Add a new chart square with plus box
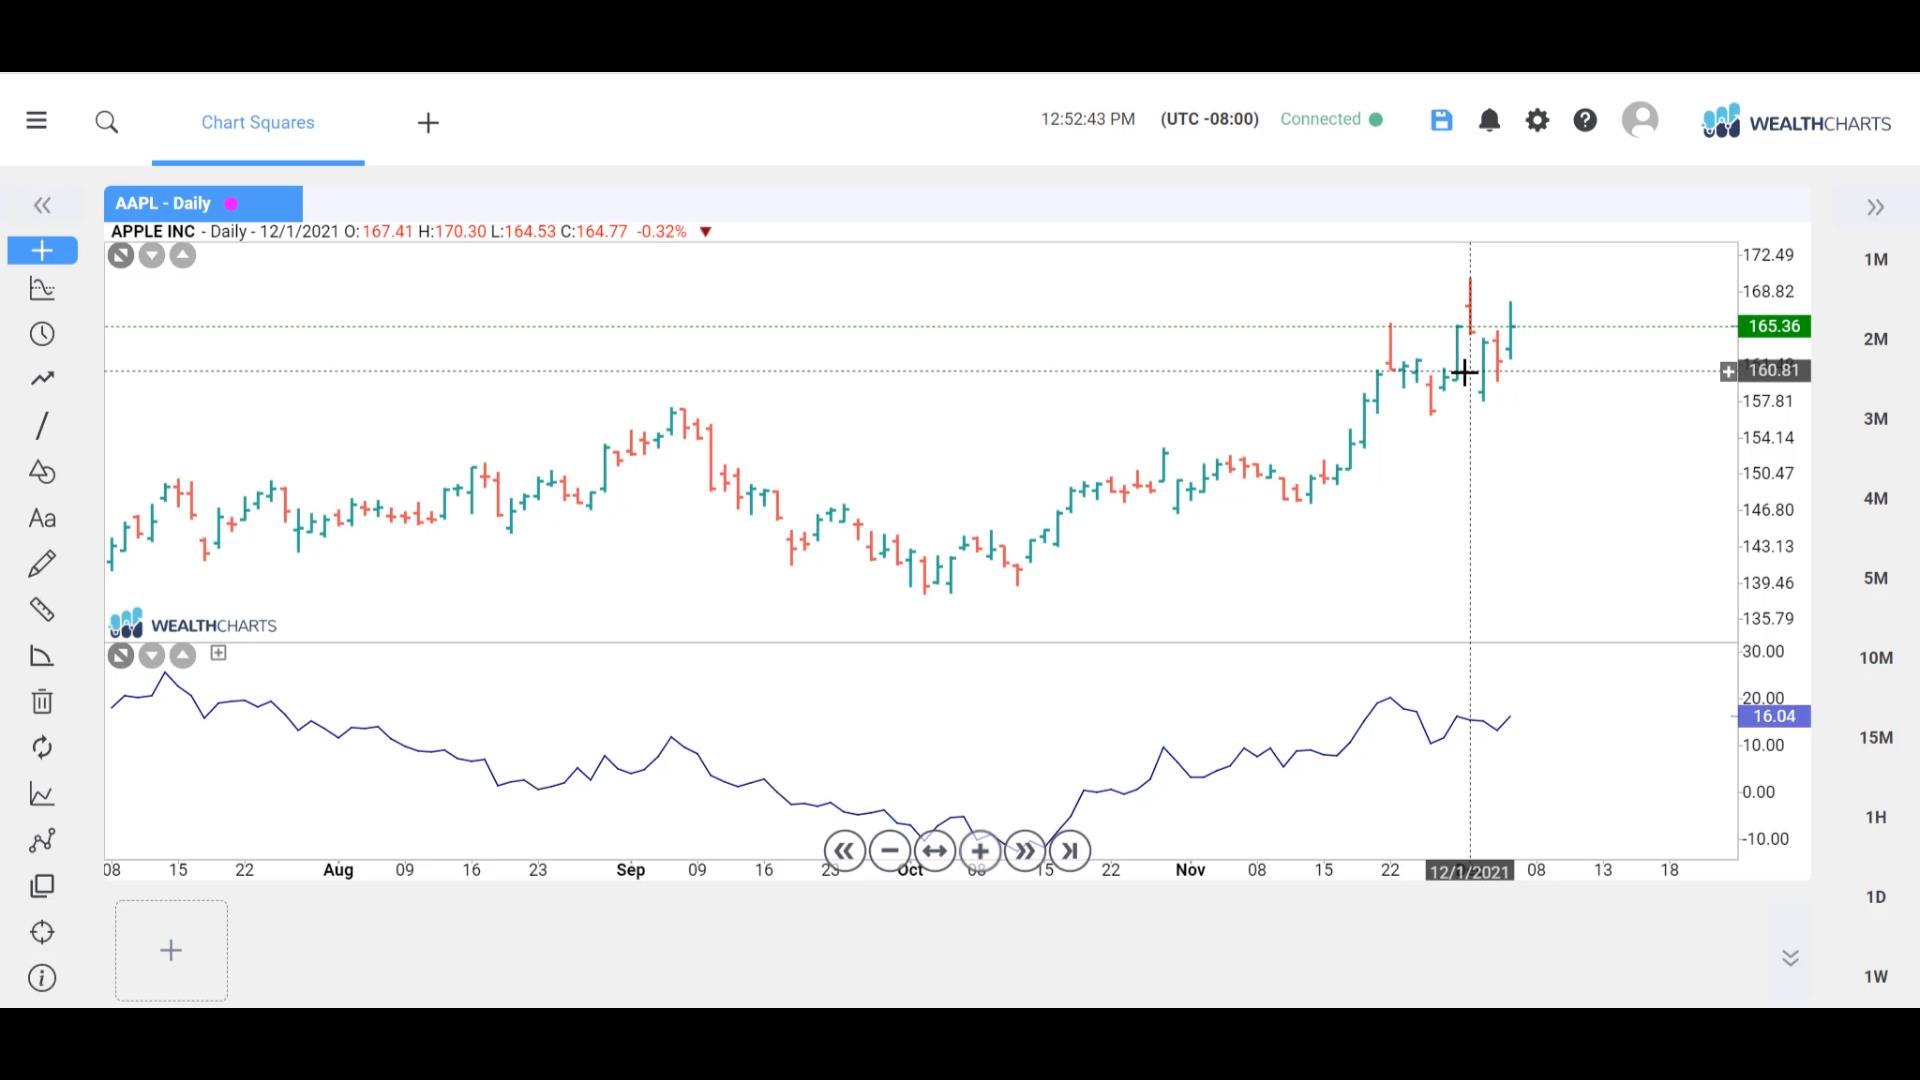 click(171, 950)
